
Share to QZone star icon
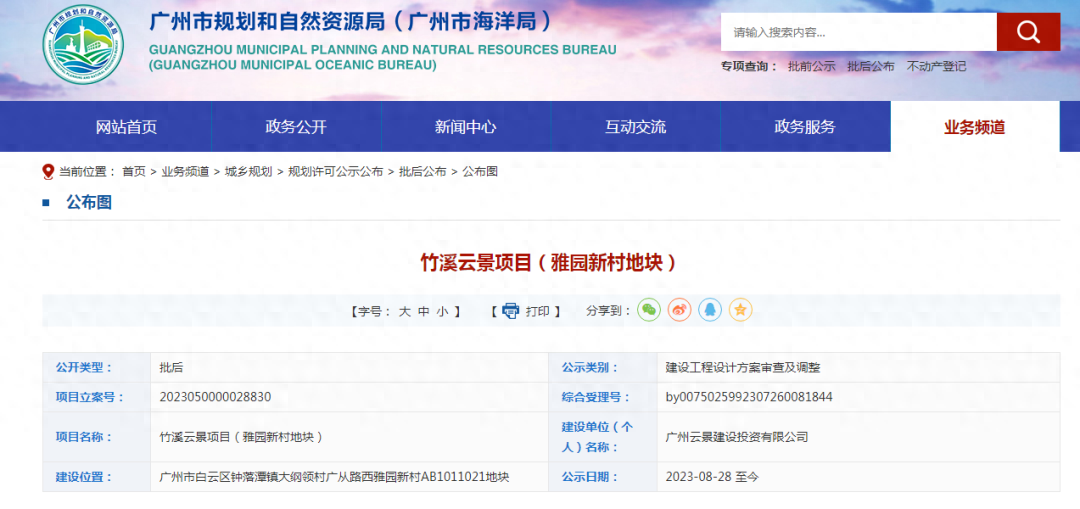point(740,311)
